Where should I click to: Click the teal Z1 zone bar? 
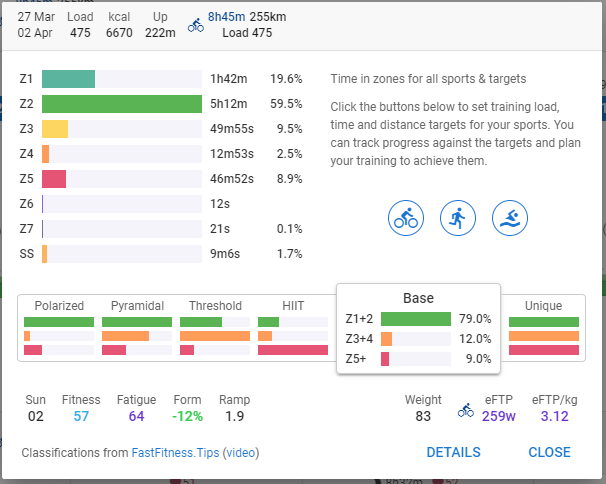[x=68, y=78]
